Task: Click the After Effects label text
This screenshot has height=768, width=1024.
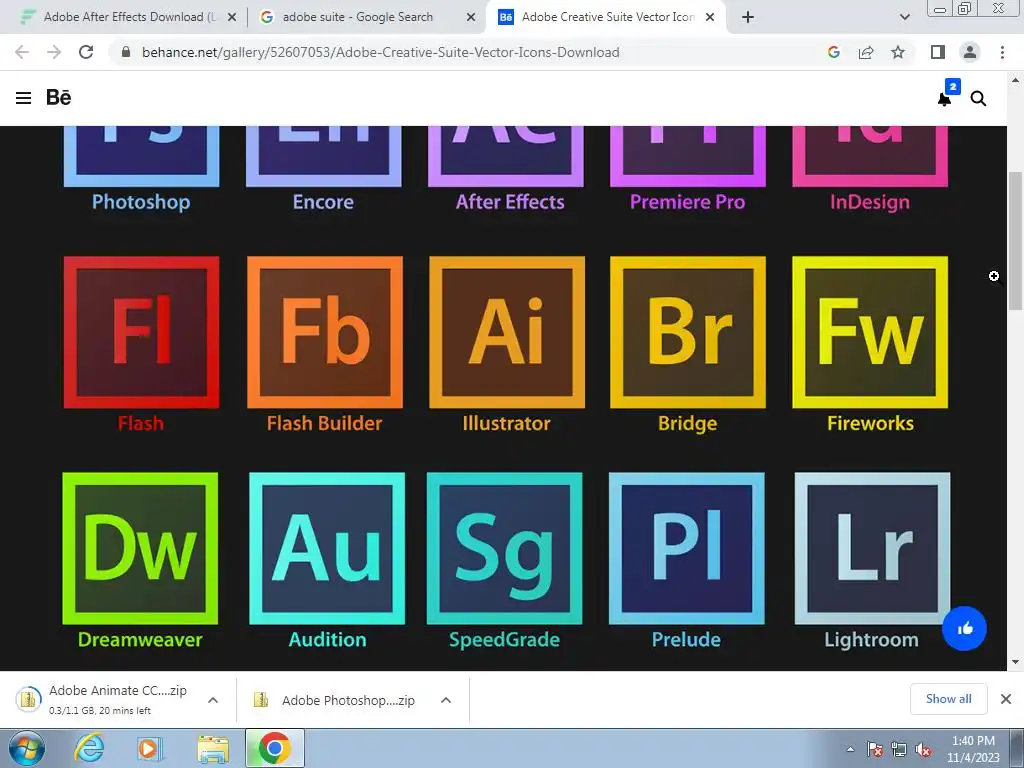Action: pyautogui.click(x=510, y=202)
